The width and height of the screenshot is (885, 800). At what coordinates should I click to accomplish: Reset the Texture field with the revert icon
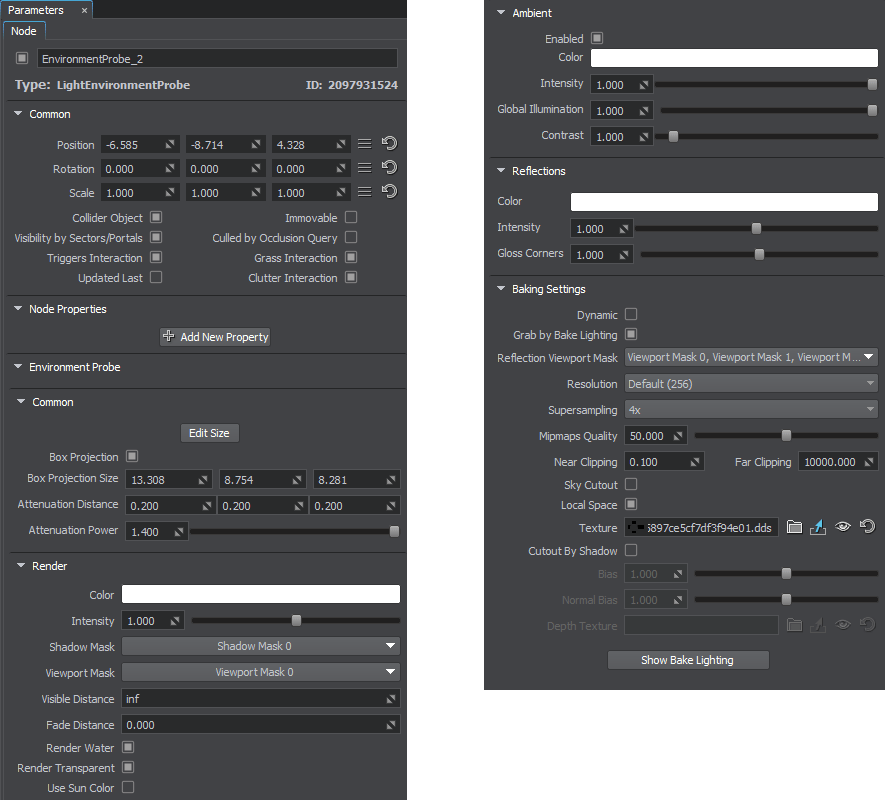(x=867, y=527)
